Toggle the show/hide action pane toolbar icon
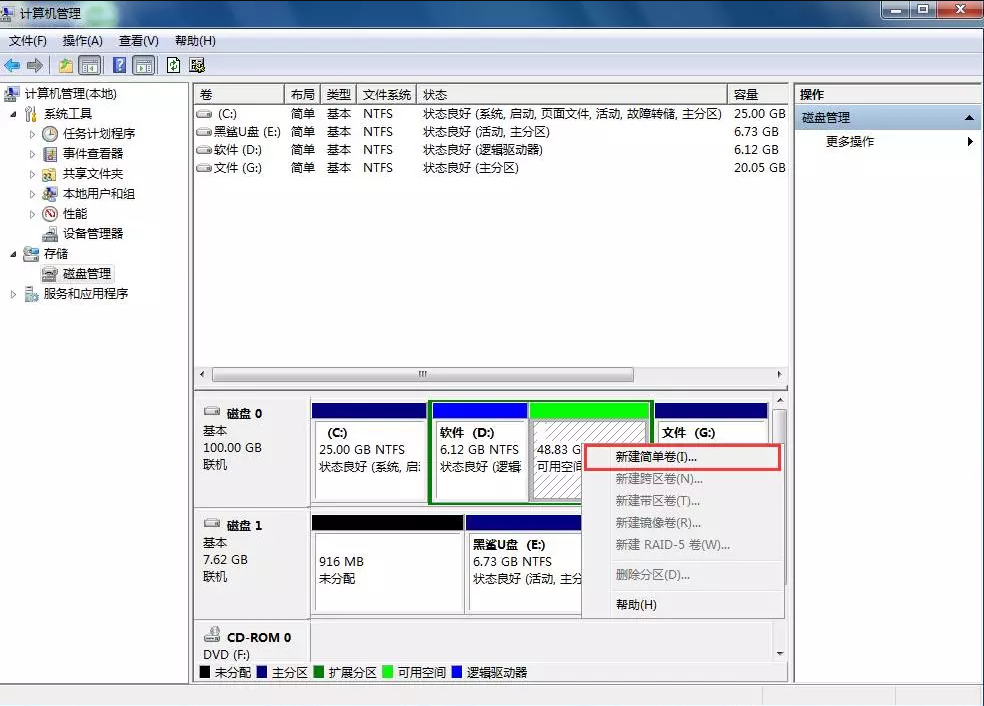This screenshot has height=706, width=984. click(x=144, y=64)
